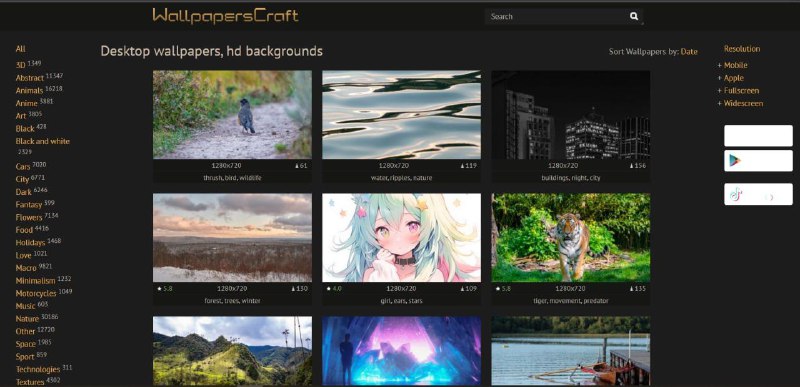800x387 pixels.
Task: Click the 'buildings, night, city' tags text
Action: (x=571, y=178)
